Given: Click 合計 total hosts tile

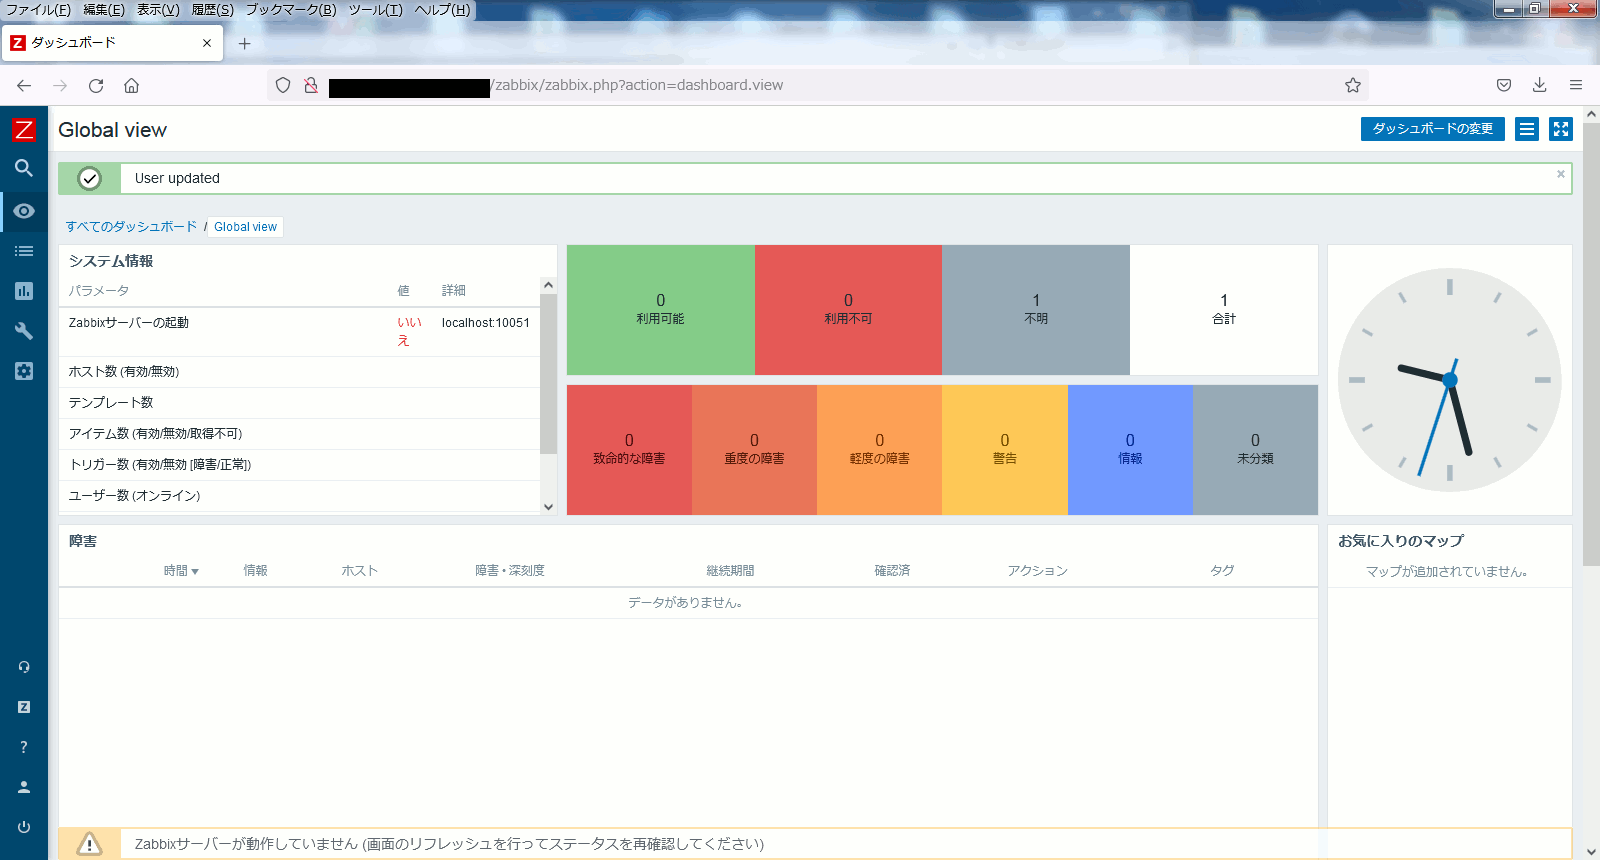Looking at the screenshot, I should pyautogui.click(x=1224, y=310).
